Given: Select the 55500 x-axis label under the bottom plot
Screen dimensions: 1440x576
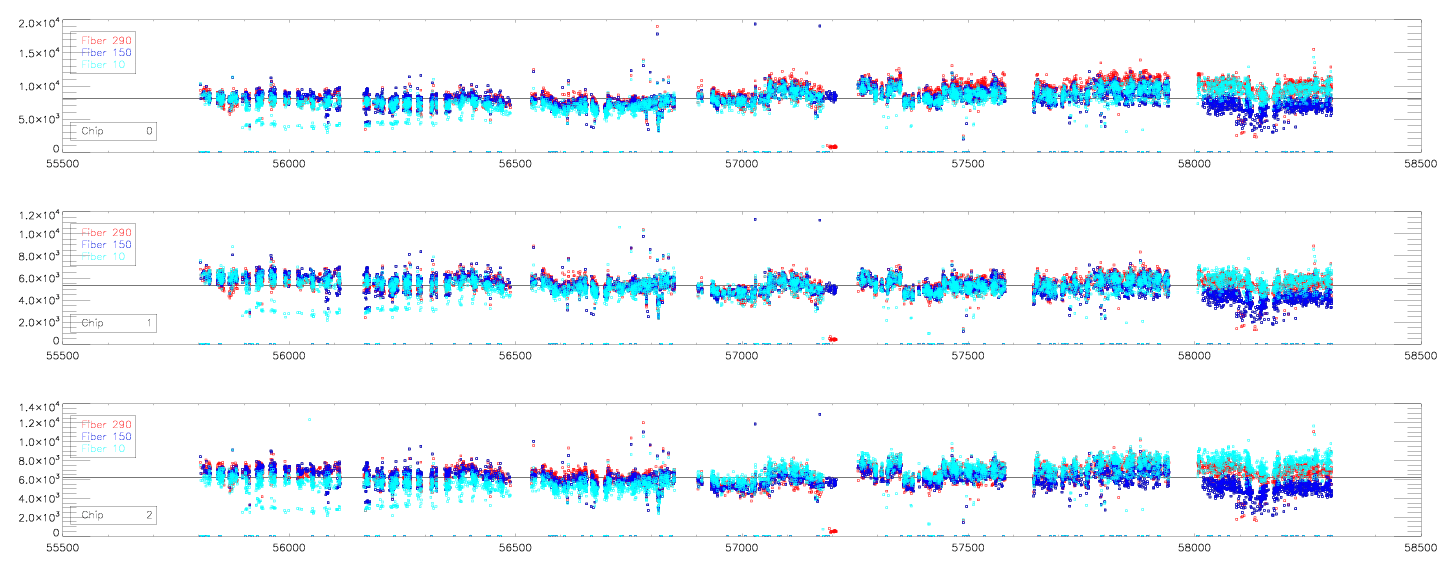Looking at the screenshot, I should coord(62,549).
